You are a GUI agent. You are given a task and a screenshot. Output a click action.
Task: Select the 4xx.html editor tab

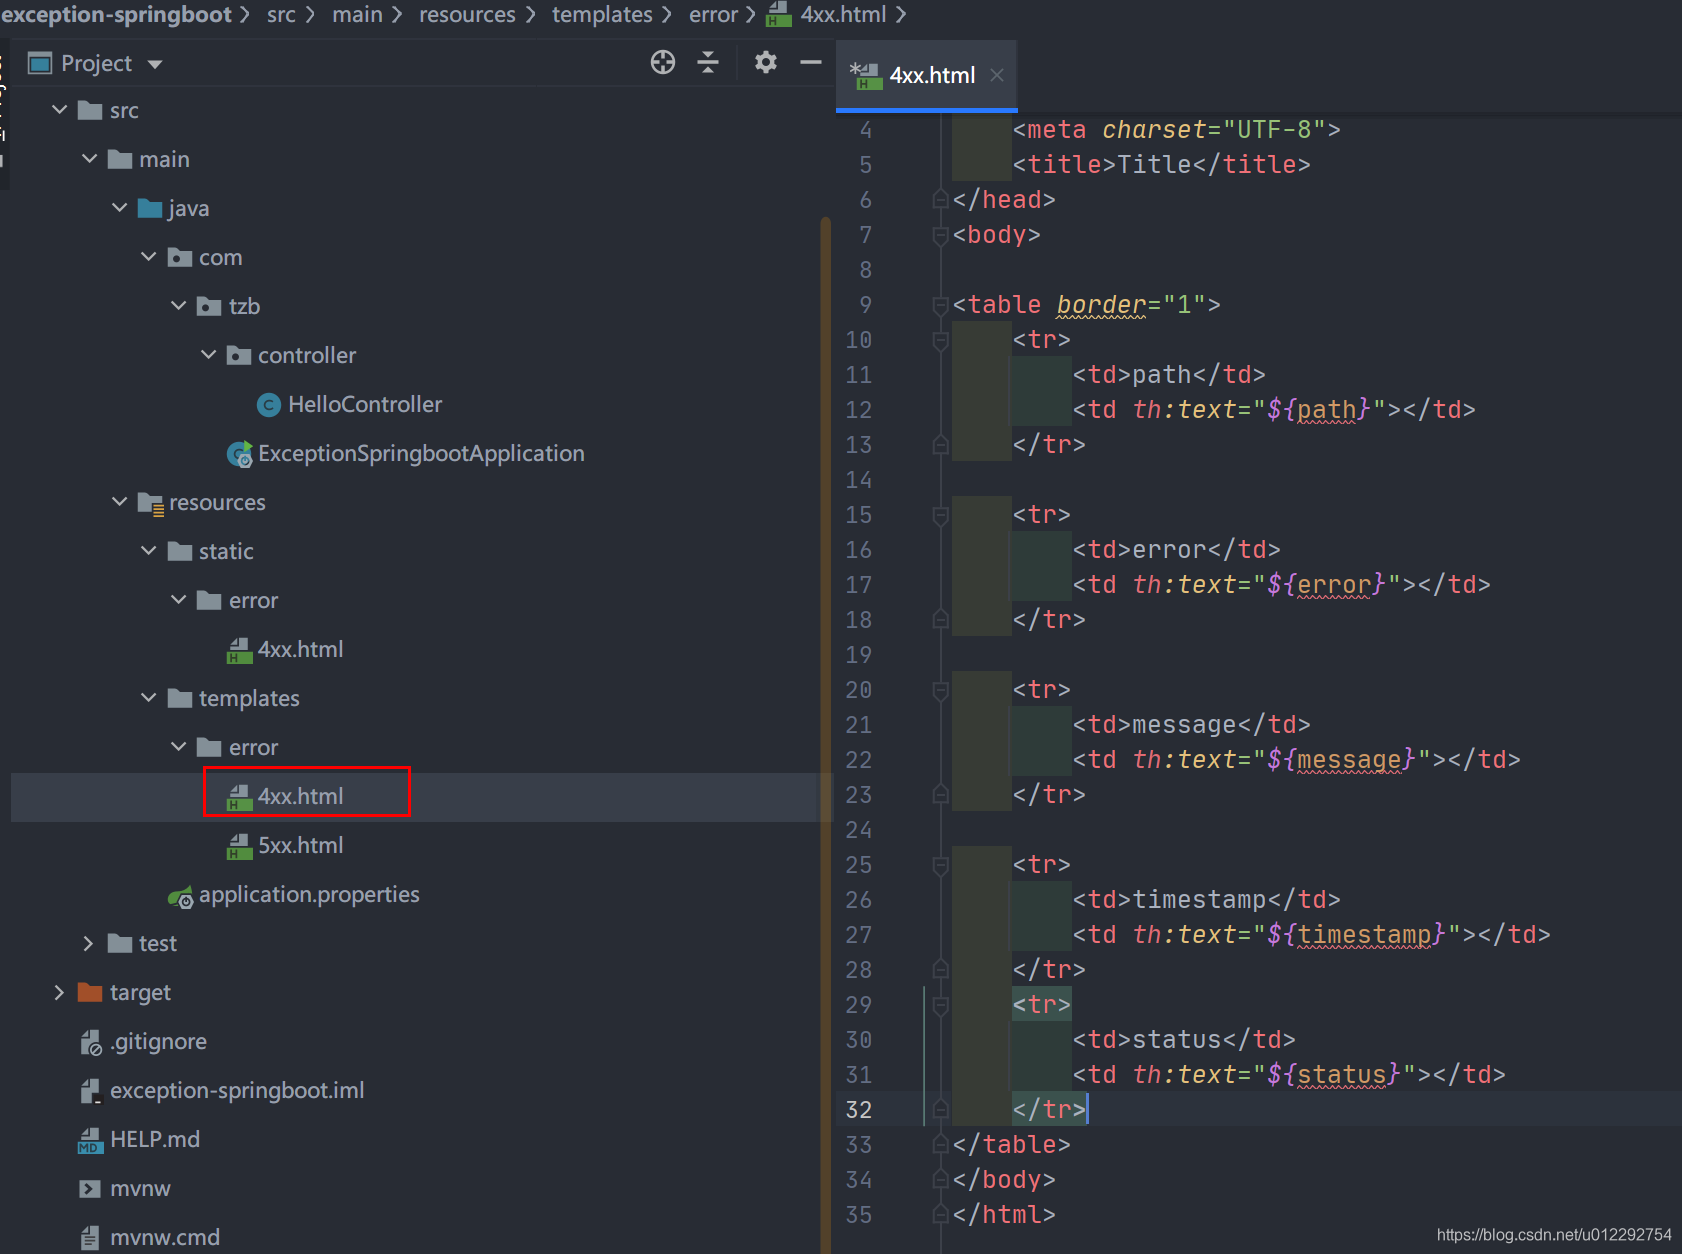click(926, 75)
